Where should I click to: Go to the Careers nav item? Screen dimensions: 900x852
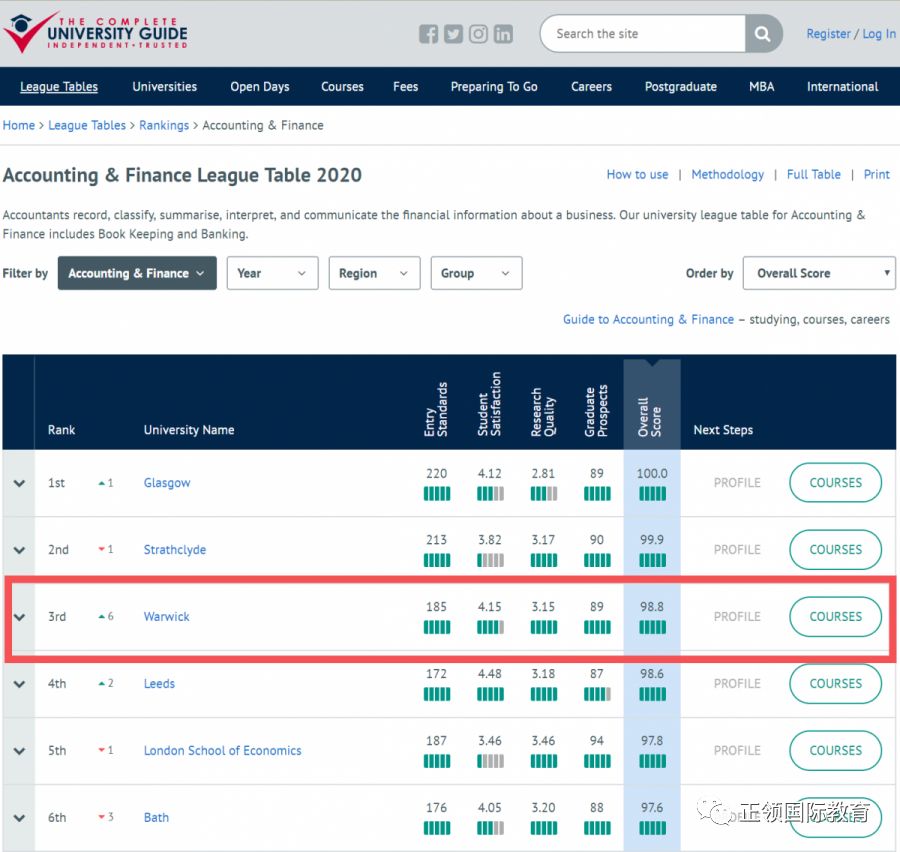(591, 87)
